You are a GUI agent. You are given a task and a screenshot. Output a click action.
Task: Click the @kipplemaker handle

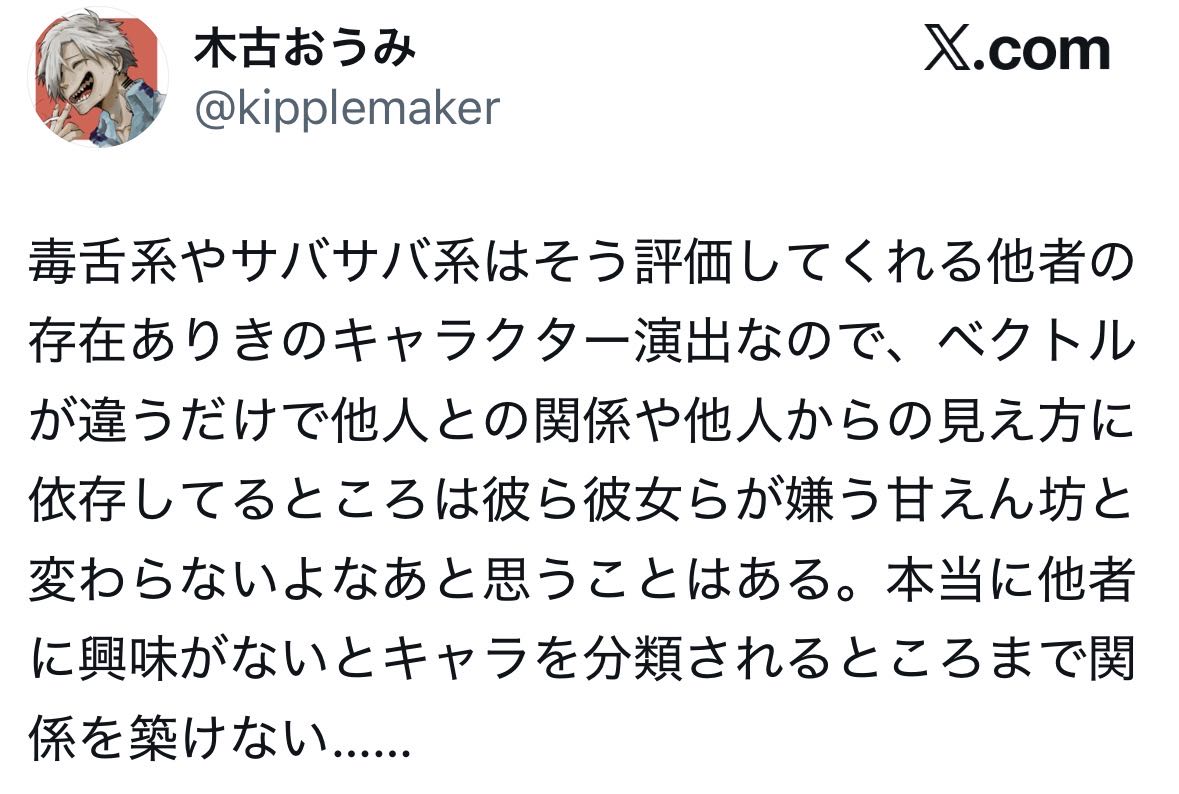pyautogui.click(x=346, y=109)
